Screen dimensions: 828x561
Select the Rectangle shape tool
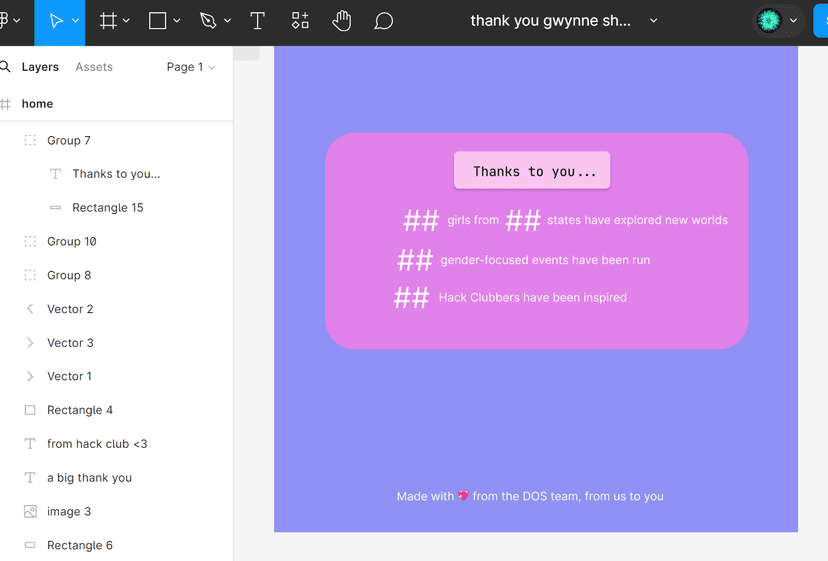[158, 21]
